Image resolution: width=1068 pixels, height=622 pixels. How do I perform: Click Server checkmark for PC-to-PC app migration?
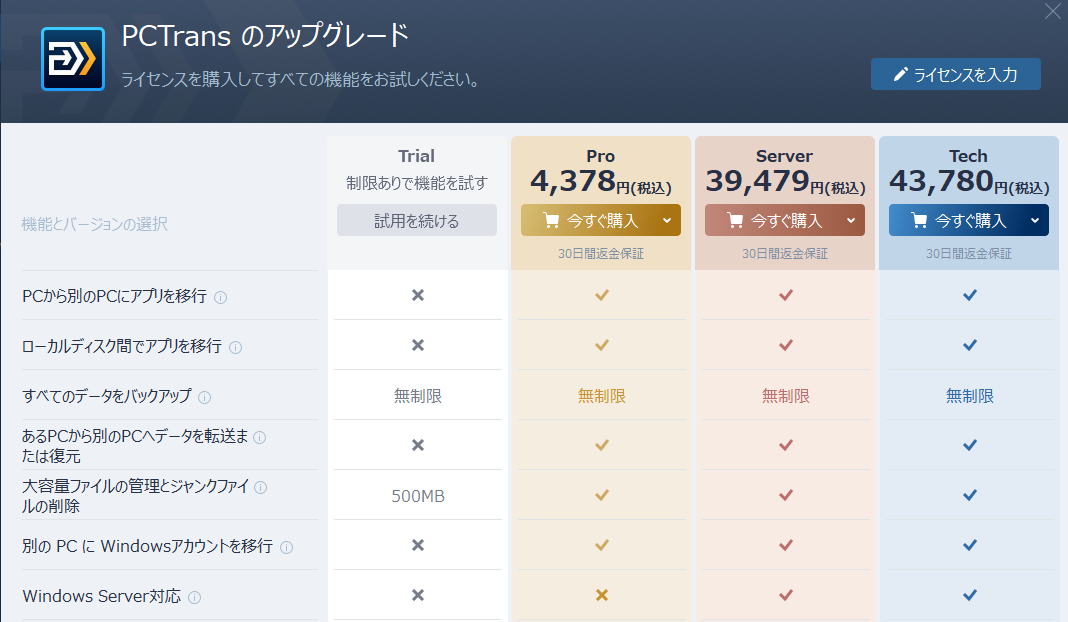click(x=785, y=295)
